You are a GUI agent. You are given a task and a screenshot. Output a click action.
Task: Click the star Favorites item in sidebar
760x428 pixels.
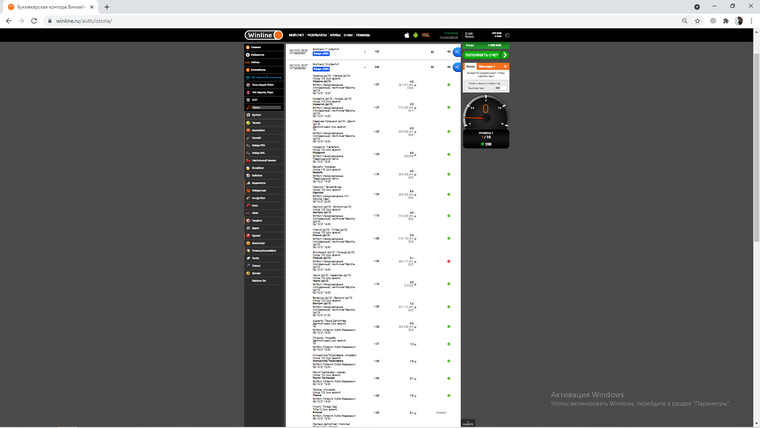click(264, 55)
